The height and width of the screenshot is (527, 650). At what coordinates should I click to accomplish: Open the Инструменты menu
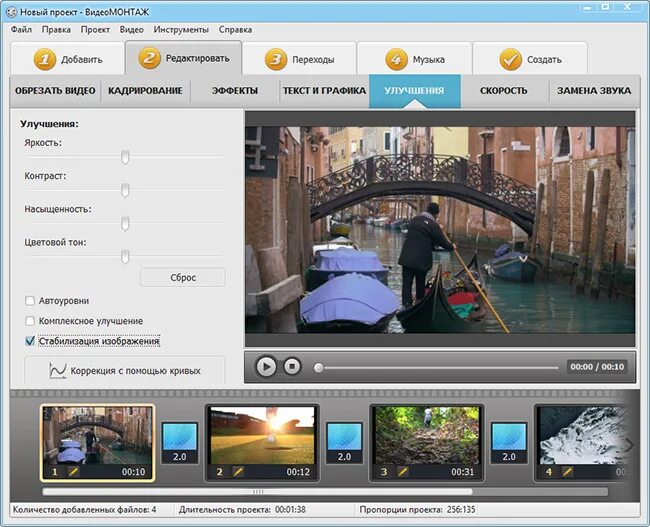(181, 30)
